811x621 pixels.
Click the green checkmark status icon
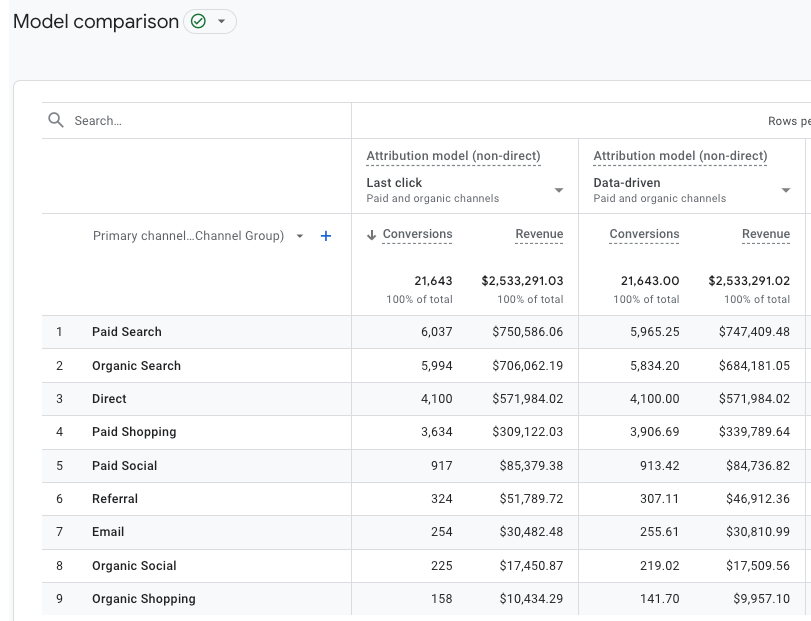pos(198,21)
